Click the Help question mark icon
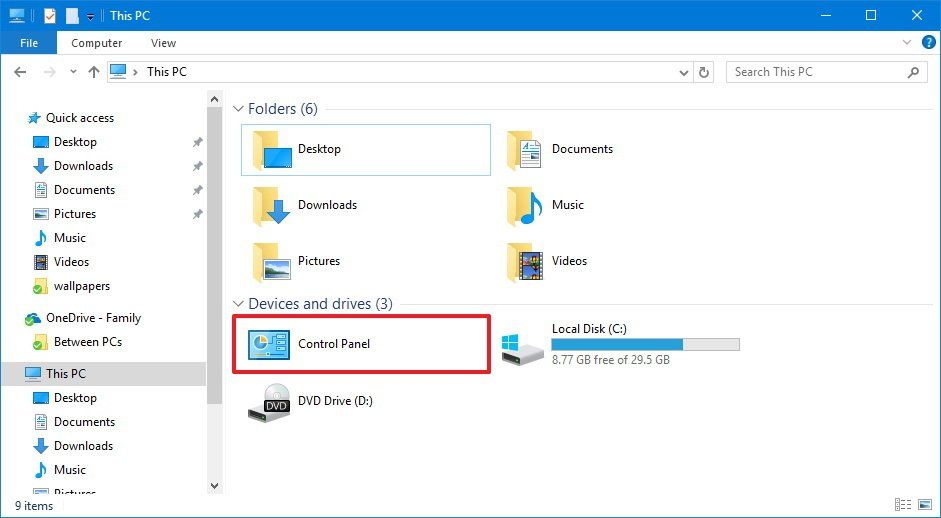 [x=928, y=43]
